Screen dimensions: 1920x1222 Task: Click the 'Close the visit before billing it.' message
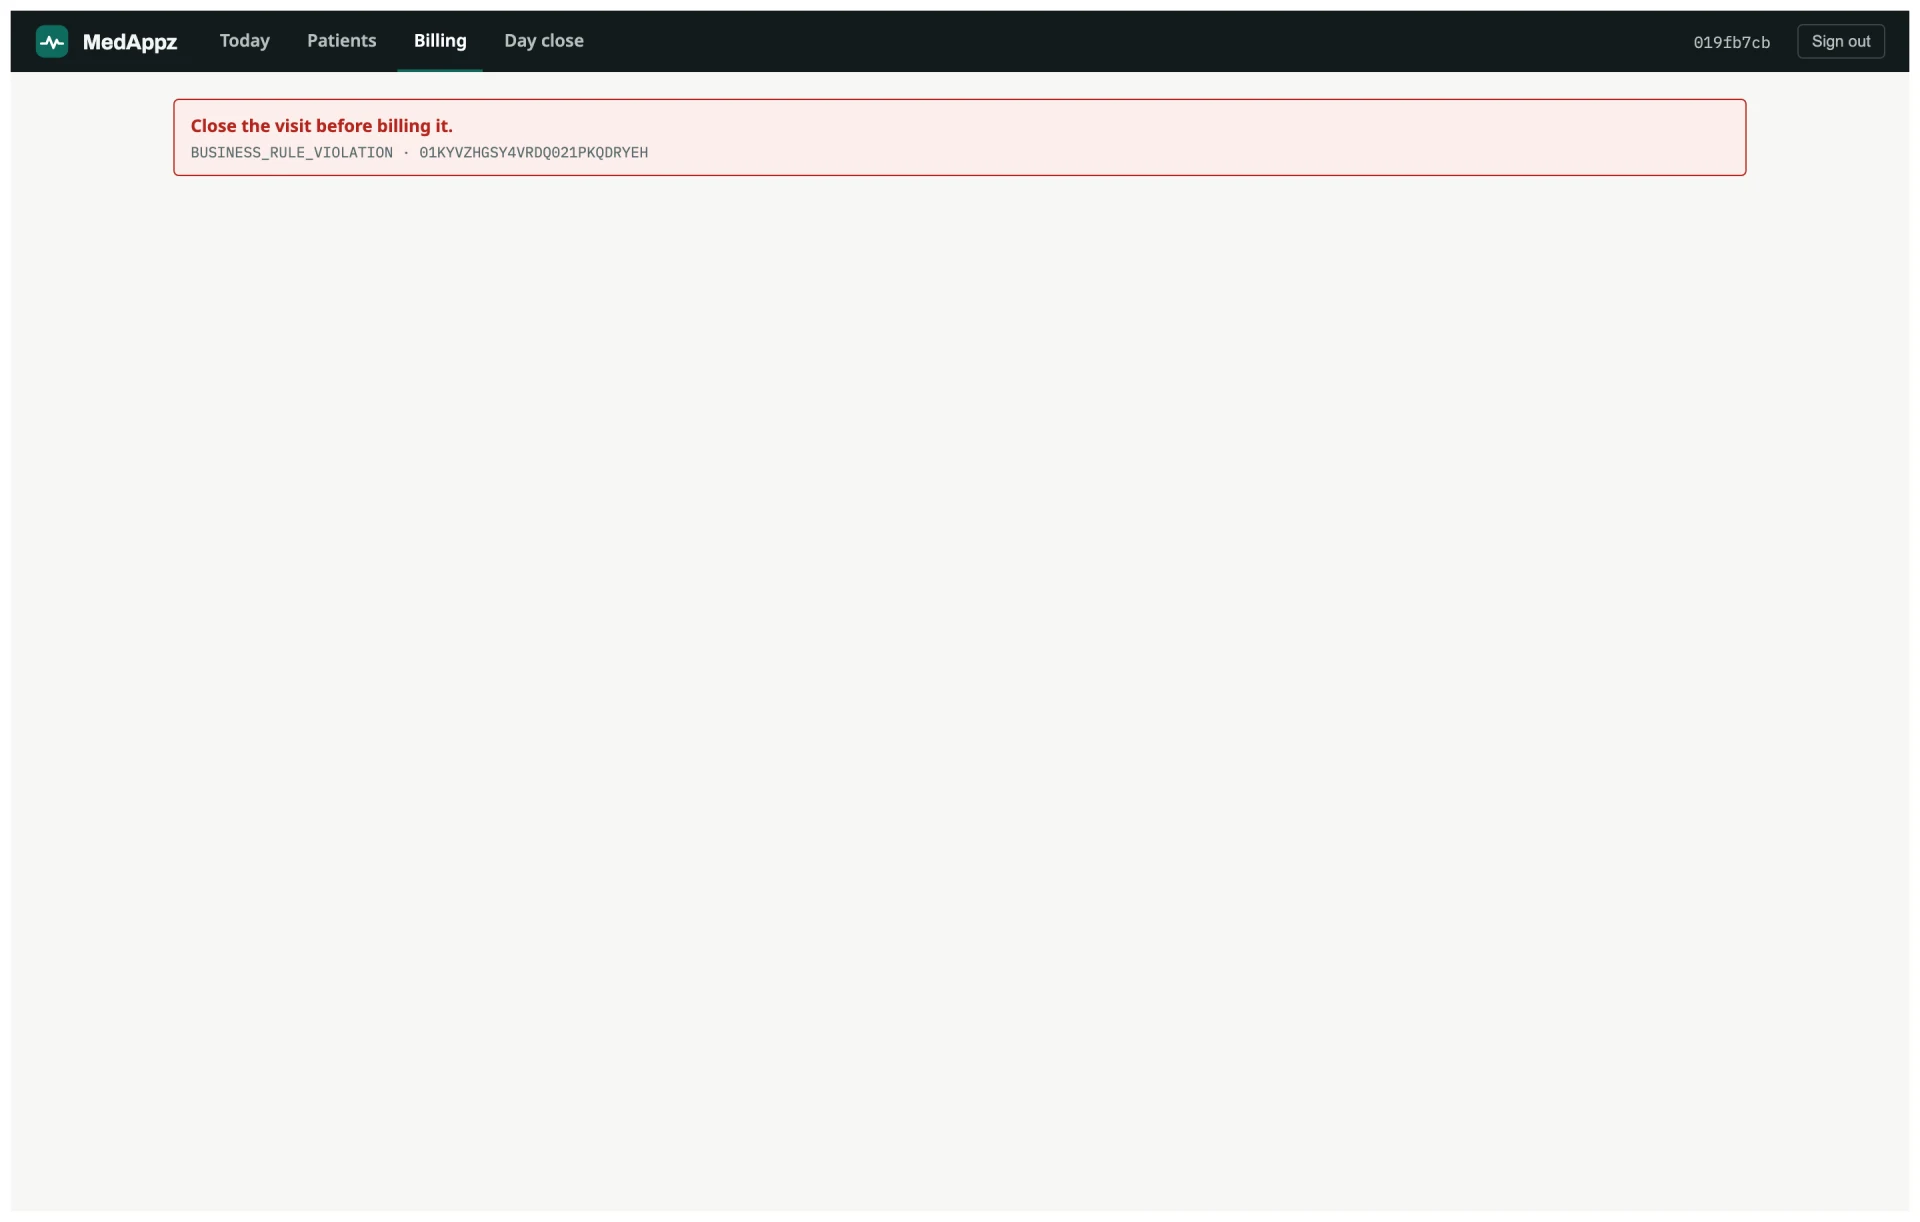point(321,126)
